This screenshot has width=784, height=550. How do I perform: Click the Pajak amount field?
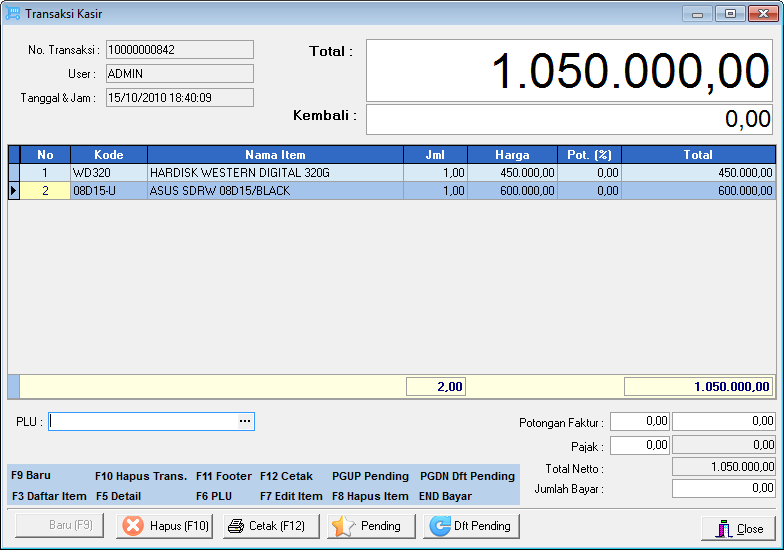click(x=724, y=445)
